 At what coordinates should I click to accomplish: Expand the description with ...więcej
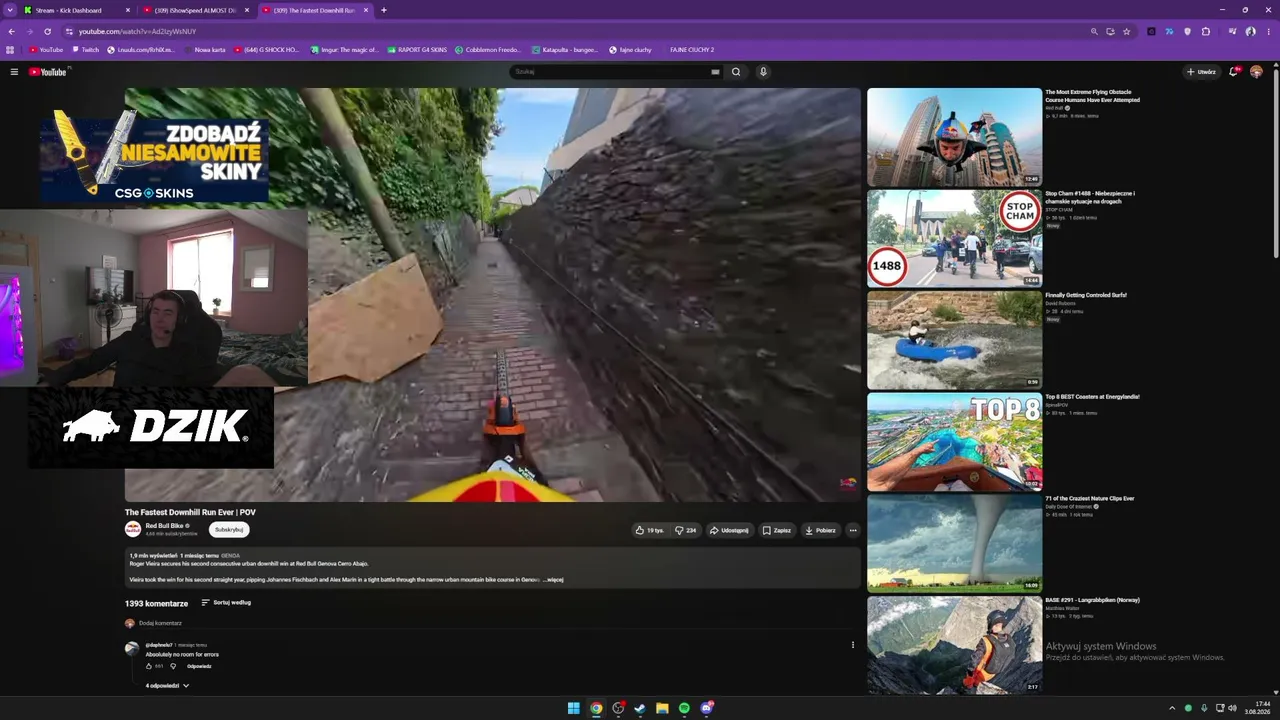[553, 580]
